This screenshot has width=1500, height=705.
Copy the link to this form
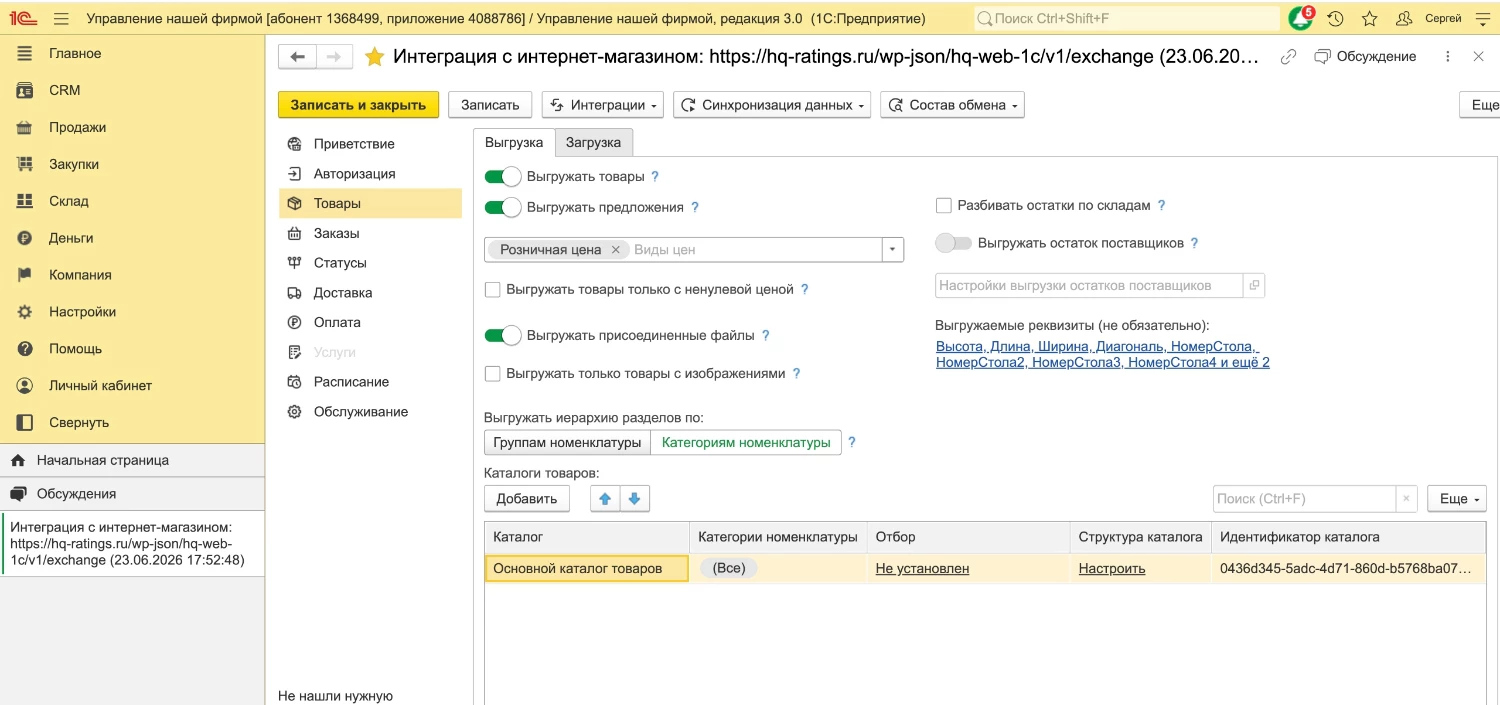coord(1289,57)
